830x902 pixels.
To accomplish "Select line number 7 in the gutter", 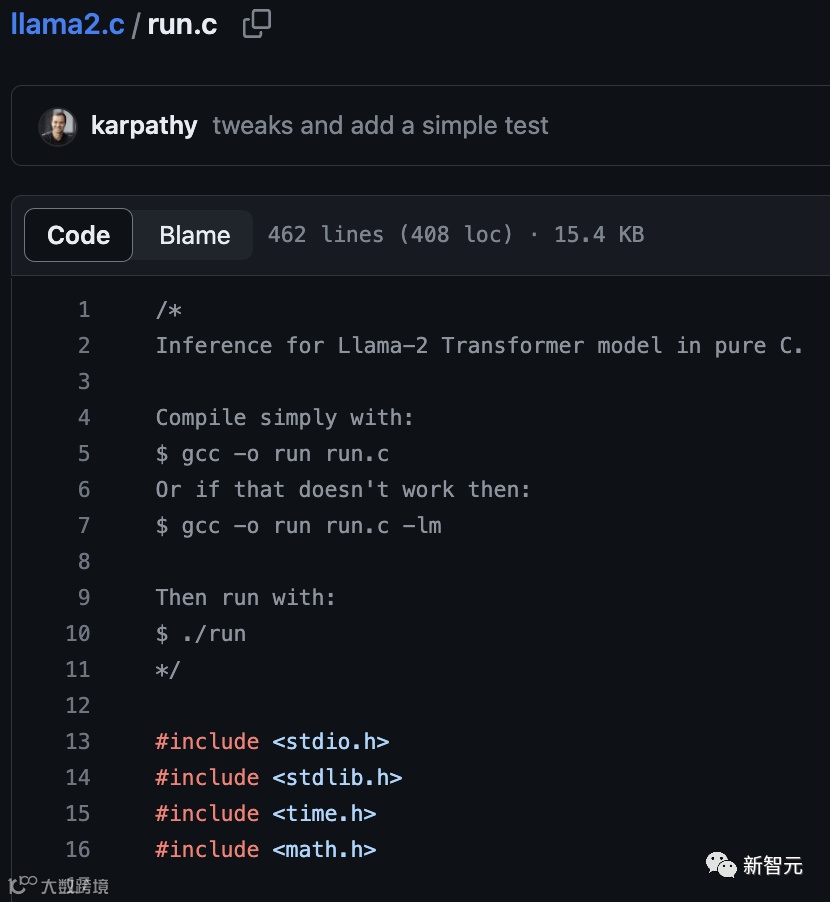I will coord(84,526).
